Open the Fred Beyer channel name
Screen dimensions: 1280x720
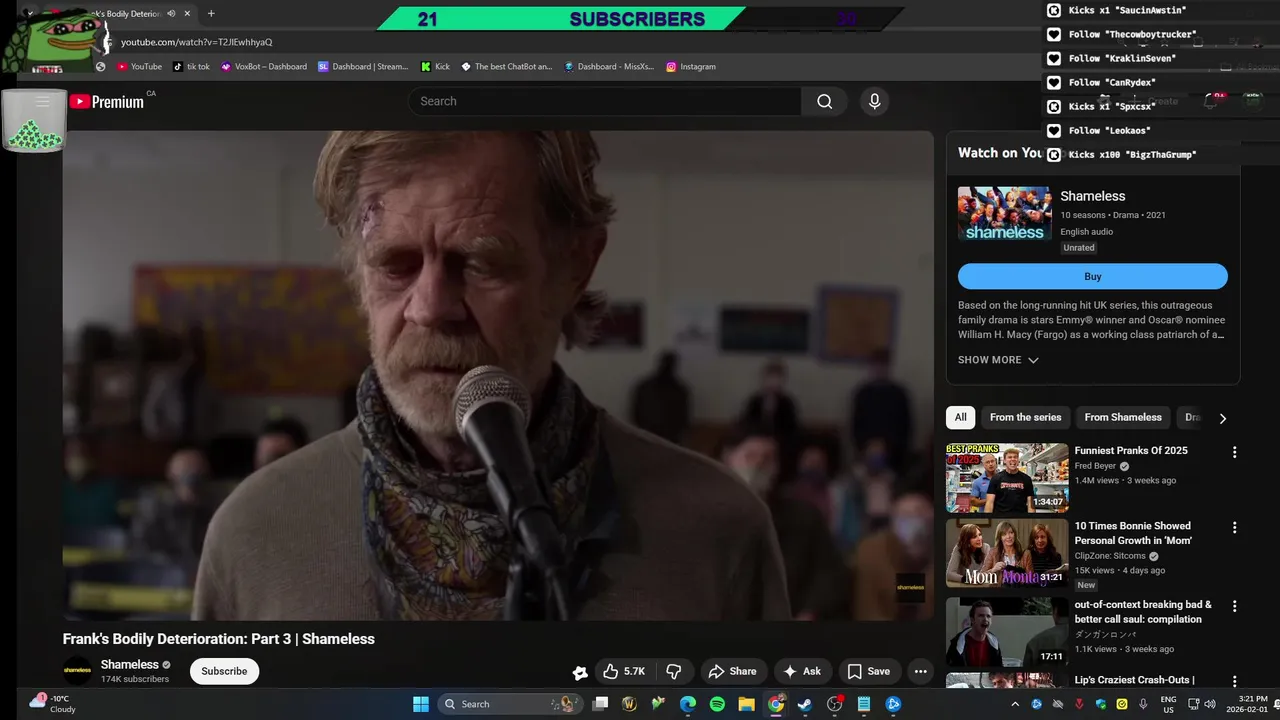pyautogui.click(x=1096, y=466)
